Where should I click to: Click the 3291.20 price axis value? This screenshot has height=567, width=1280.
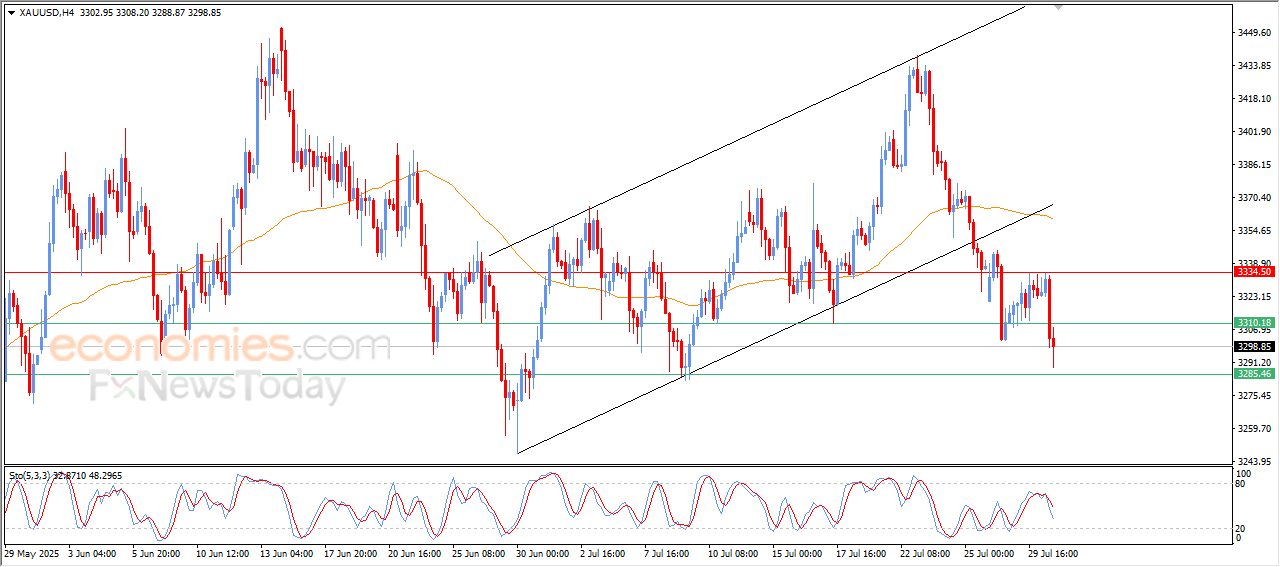click(x=1253, y=363)
